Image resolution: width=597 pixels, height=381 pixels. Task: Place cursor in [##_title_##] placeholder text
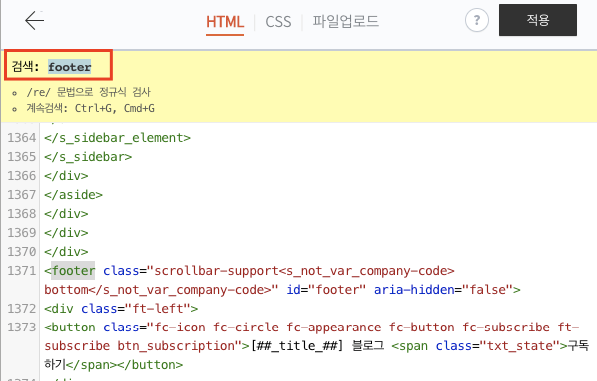pyautogui.click(x=297, y=346)
